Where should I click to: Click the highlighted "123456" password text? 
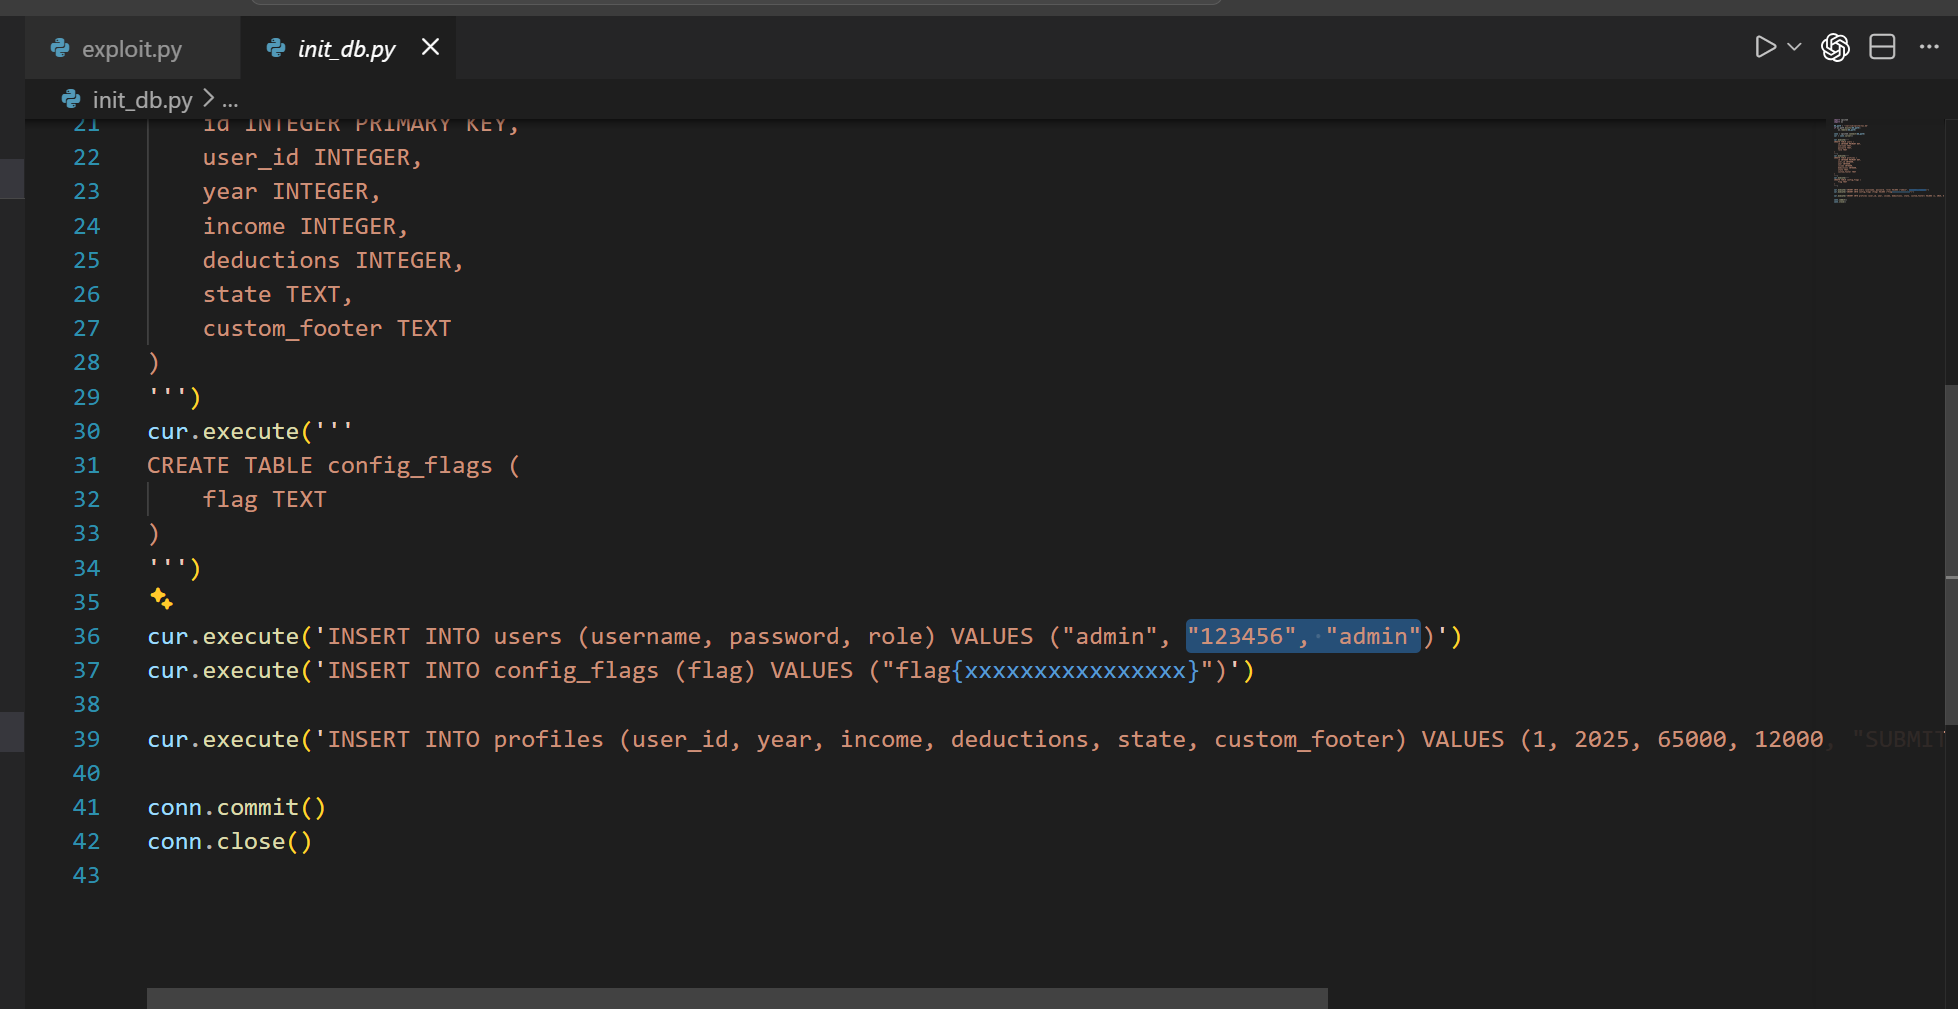1241,636
